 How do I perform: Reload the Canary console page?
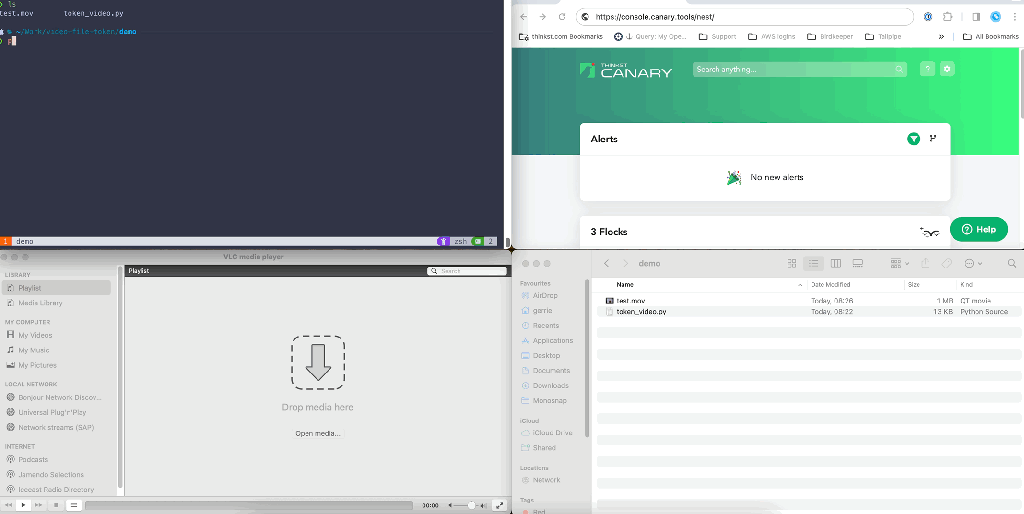[562, 17]
